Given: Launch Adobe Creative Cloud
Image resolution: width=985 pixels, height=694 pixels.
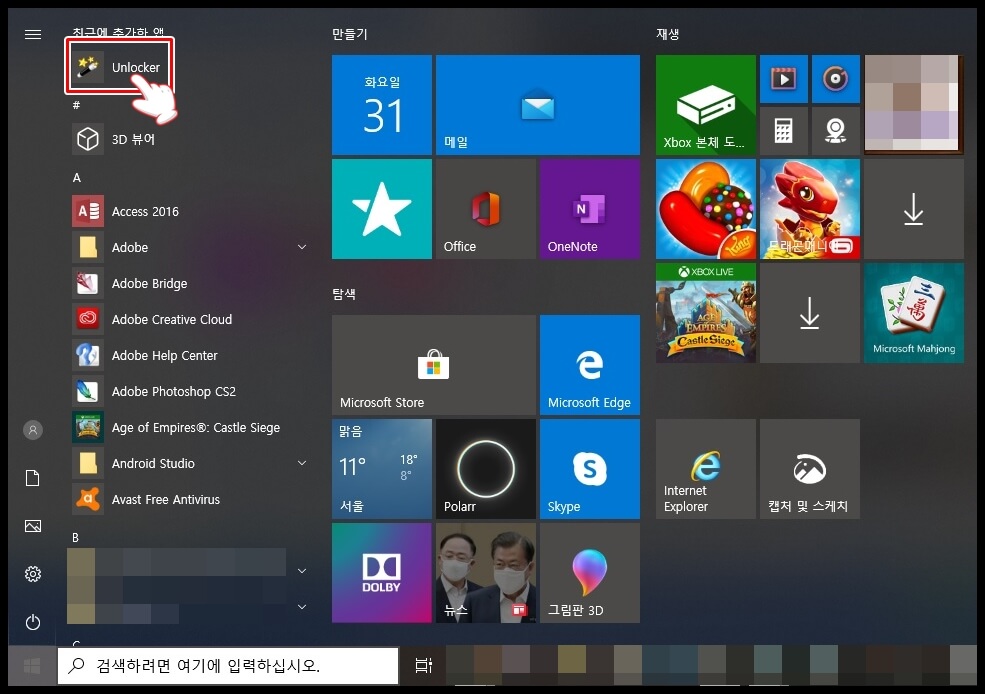Looking at the screenshot, I should (x=188, y=319).
